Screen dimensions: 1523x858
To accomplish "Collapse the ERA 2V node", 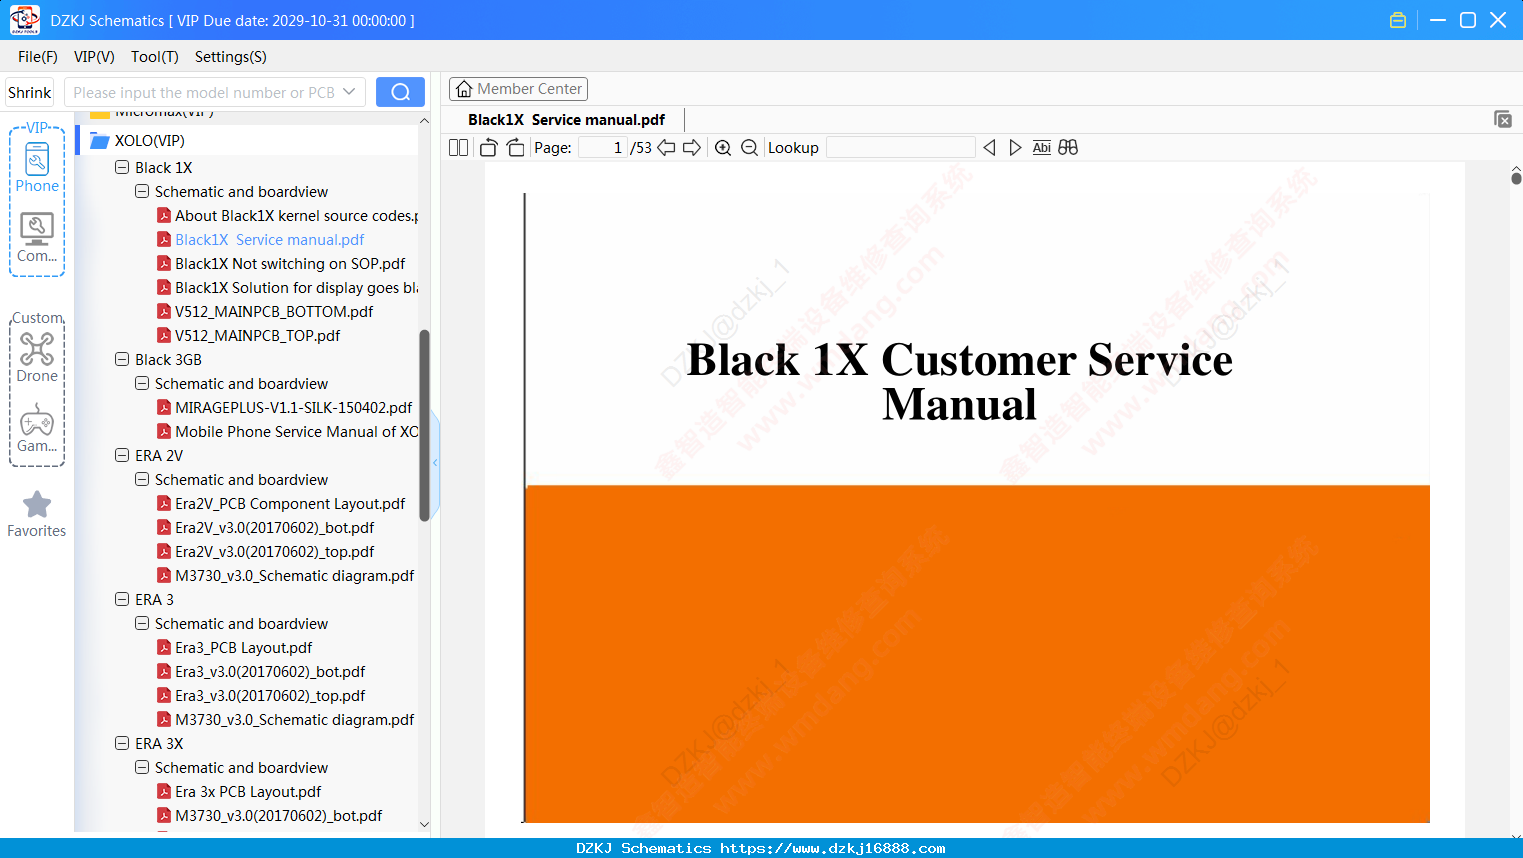I will click(x=122, y=455).
